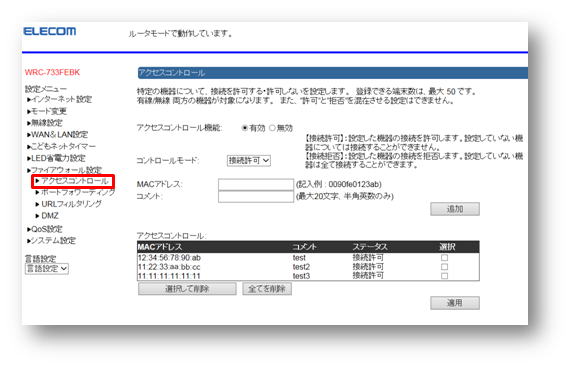Click the MACアドレス column header
The height and width of the screenshot is (367, 570).
160,247
